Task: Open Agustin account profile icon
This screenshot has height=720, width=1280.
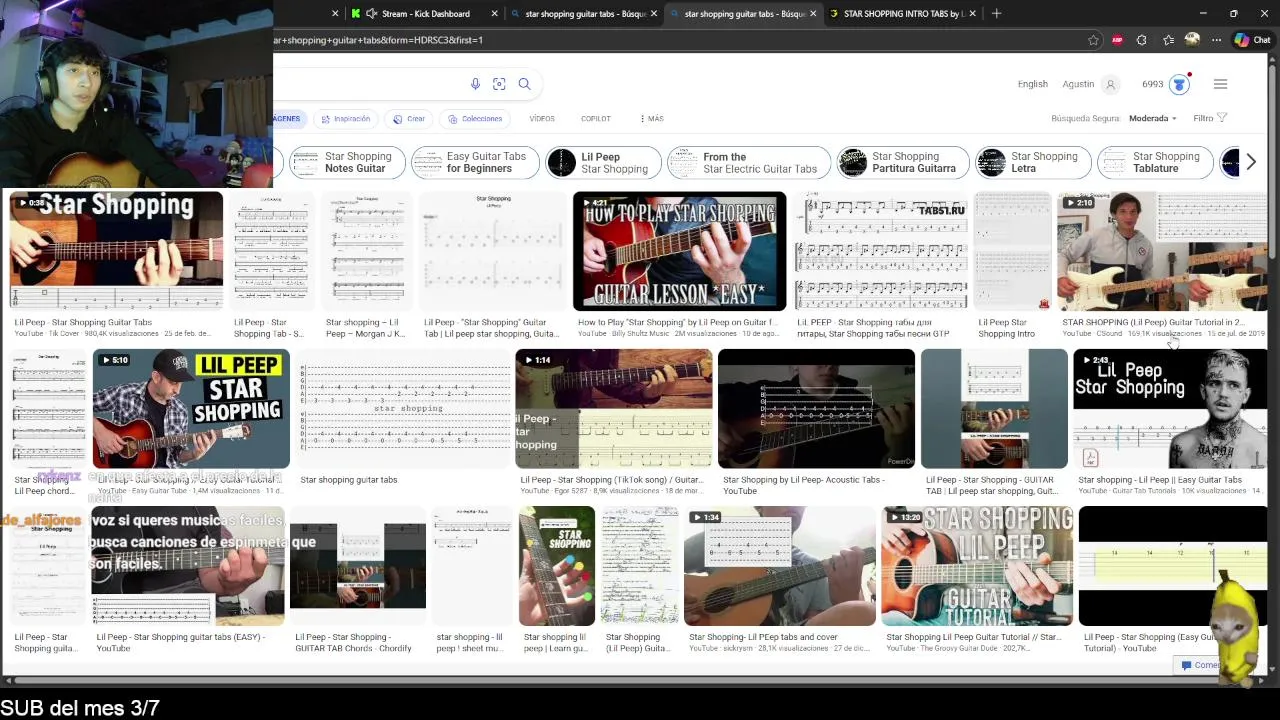Action: coord(1110,84)
